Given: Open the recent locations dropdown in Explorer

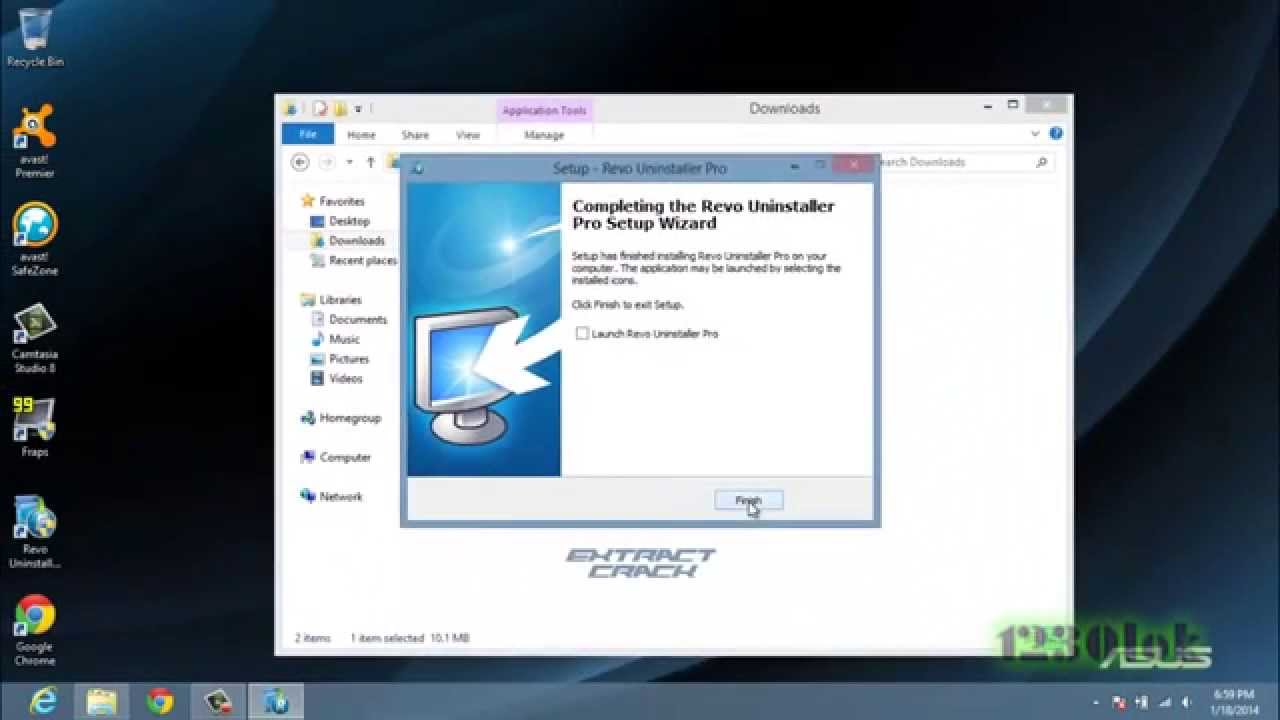Looking at the screenshot, I should pos(349,162).
